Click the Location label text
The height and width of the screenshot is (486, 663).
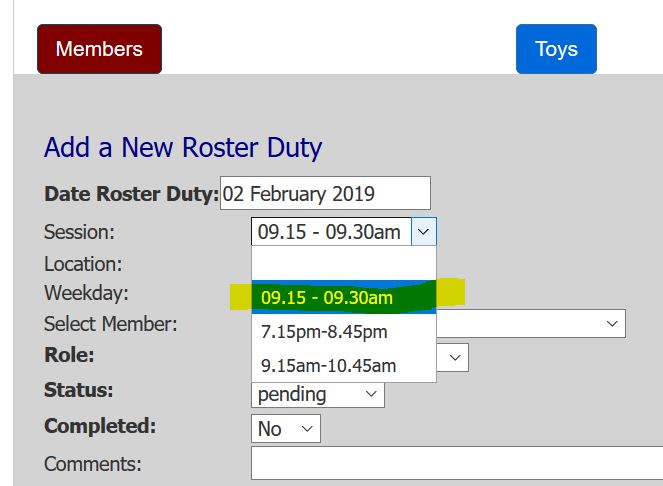83,264
